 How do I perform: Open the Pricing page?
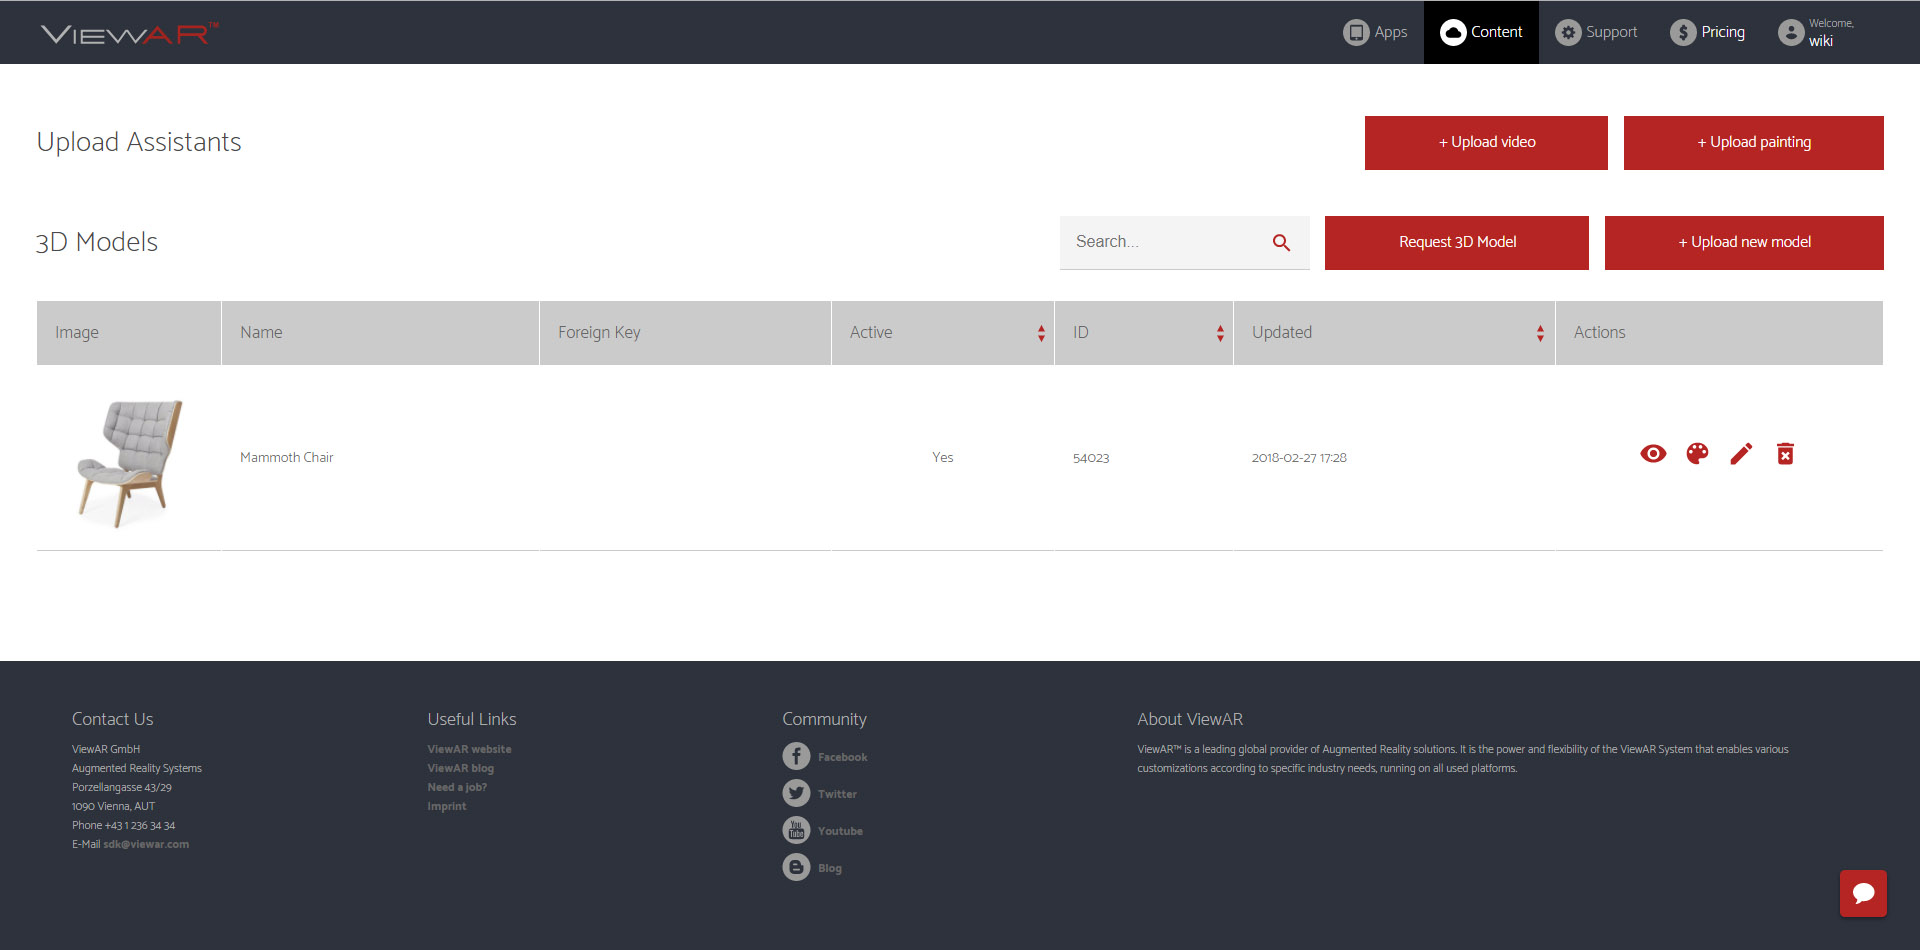(x=1708, y=32)
